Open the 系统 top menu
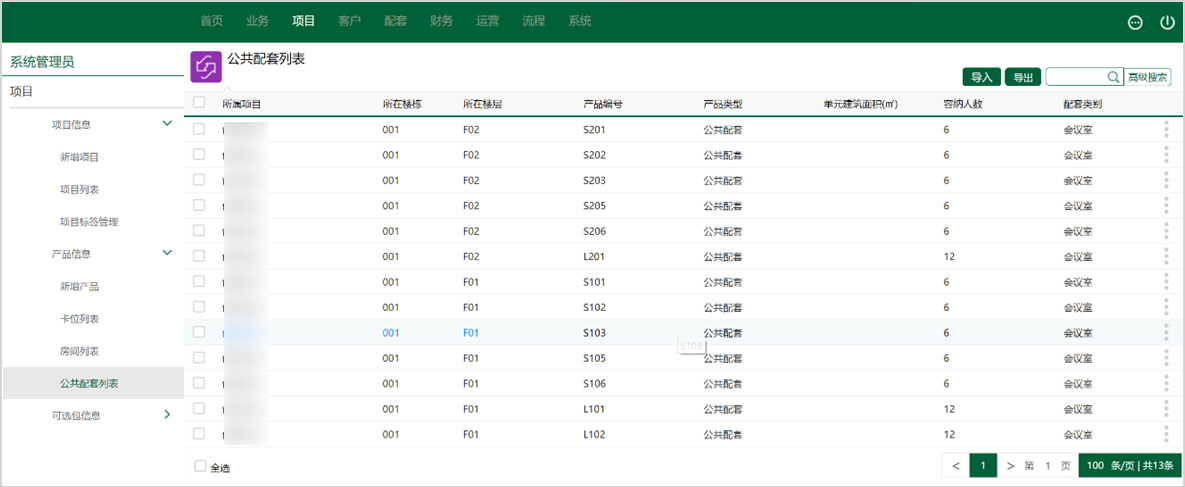This screenshot has width=1185, height=487. click(x=580, y=21)
